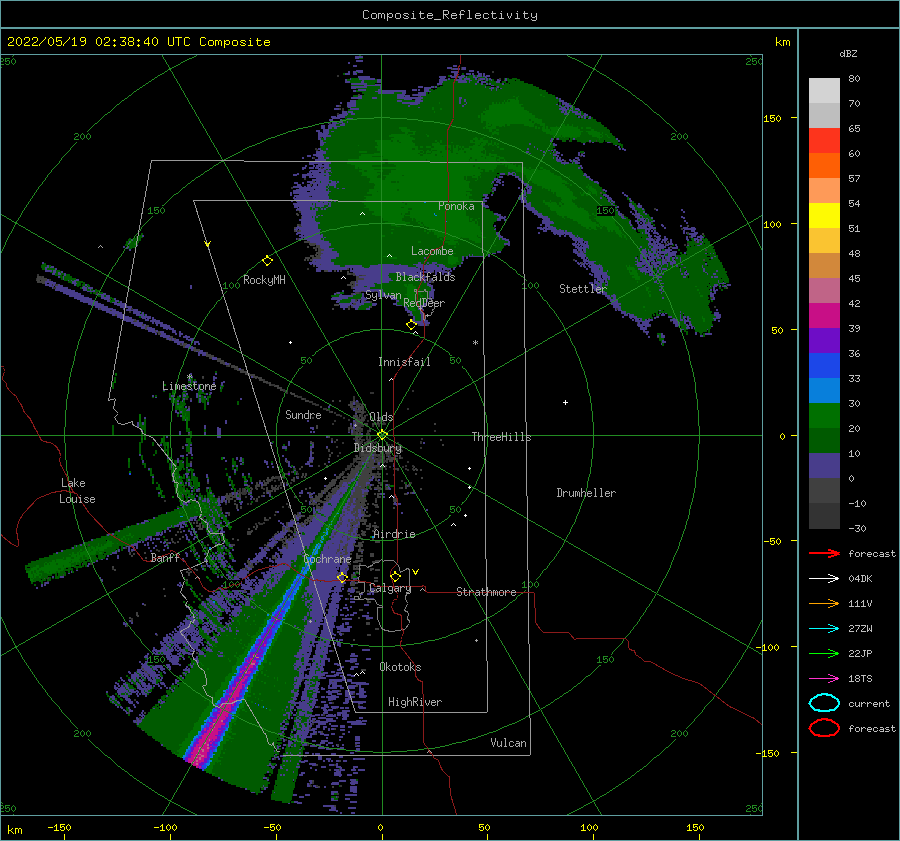This screenshot has width=900, height=841.
Task: Click the Vulcan town label
Action: click(x=509, y=743)
